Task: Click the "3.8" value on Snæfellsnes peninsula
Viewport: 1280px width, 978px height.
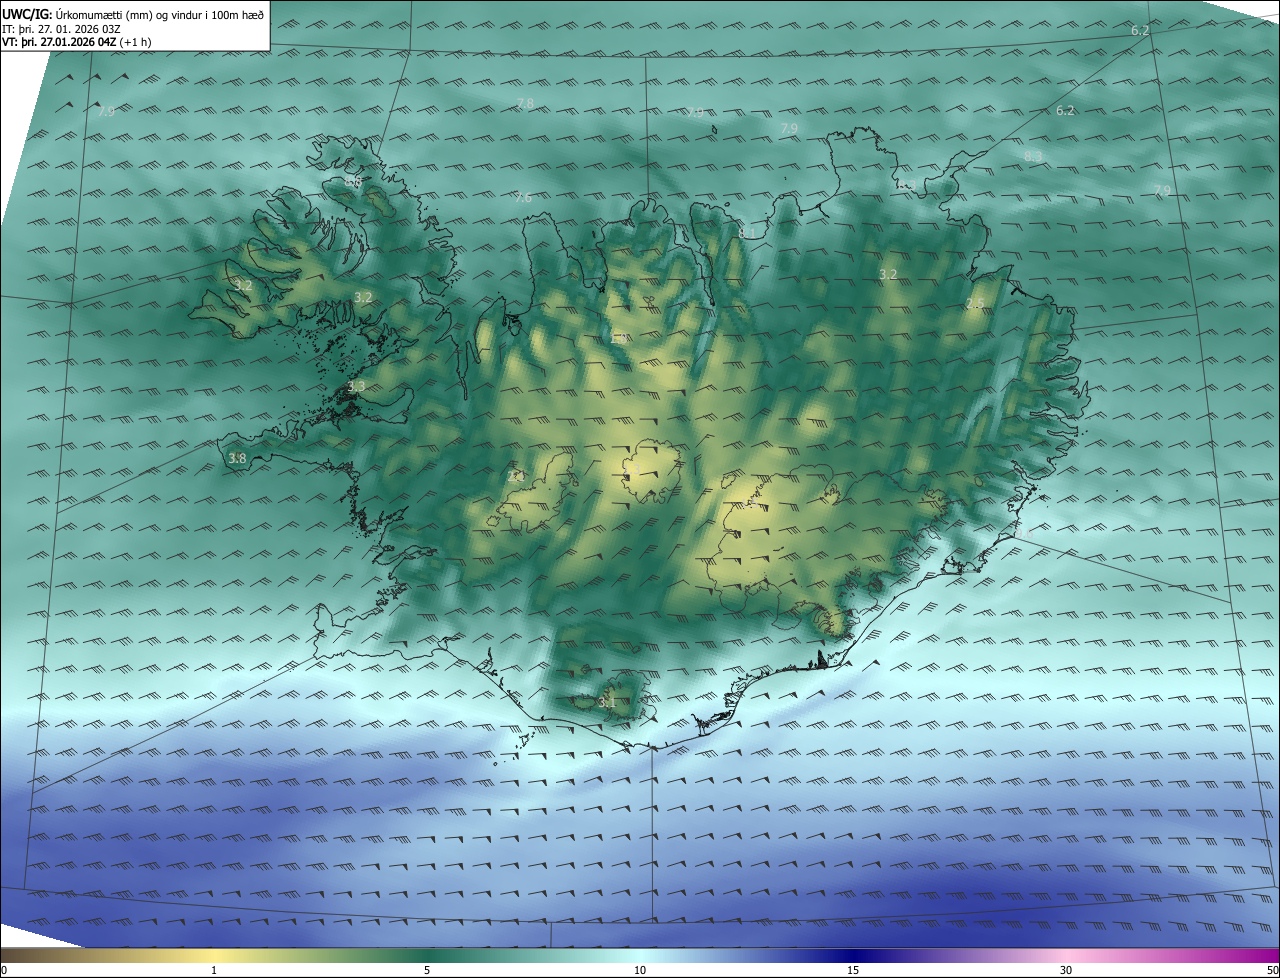Action: pyautogui.click(x=237, y=459)
